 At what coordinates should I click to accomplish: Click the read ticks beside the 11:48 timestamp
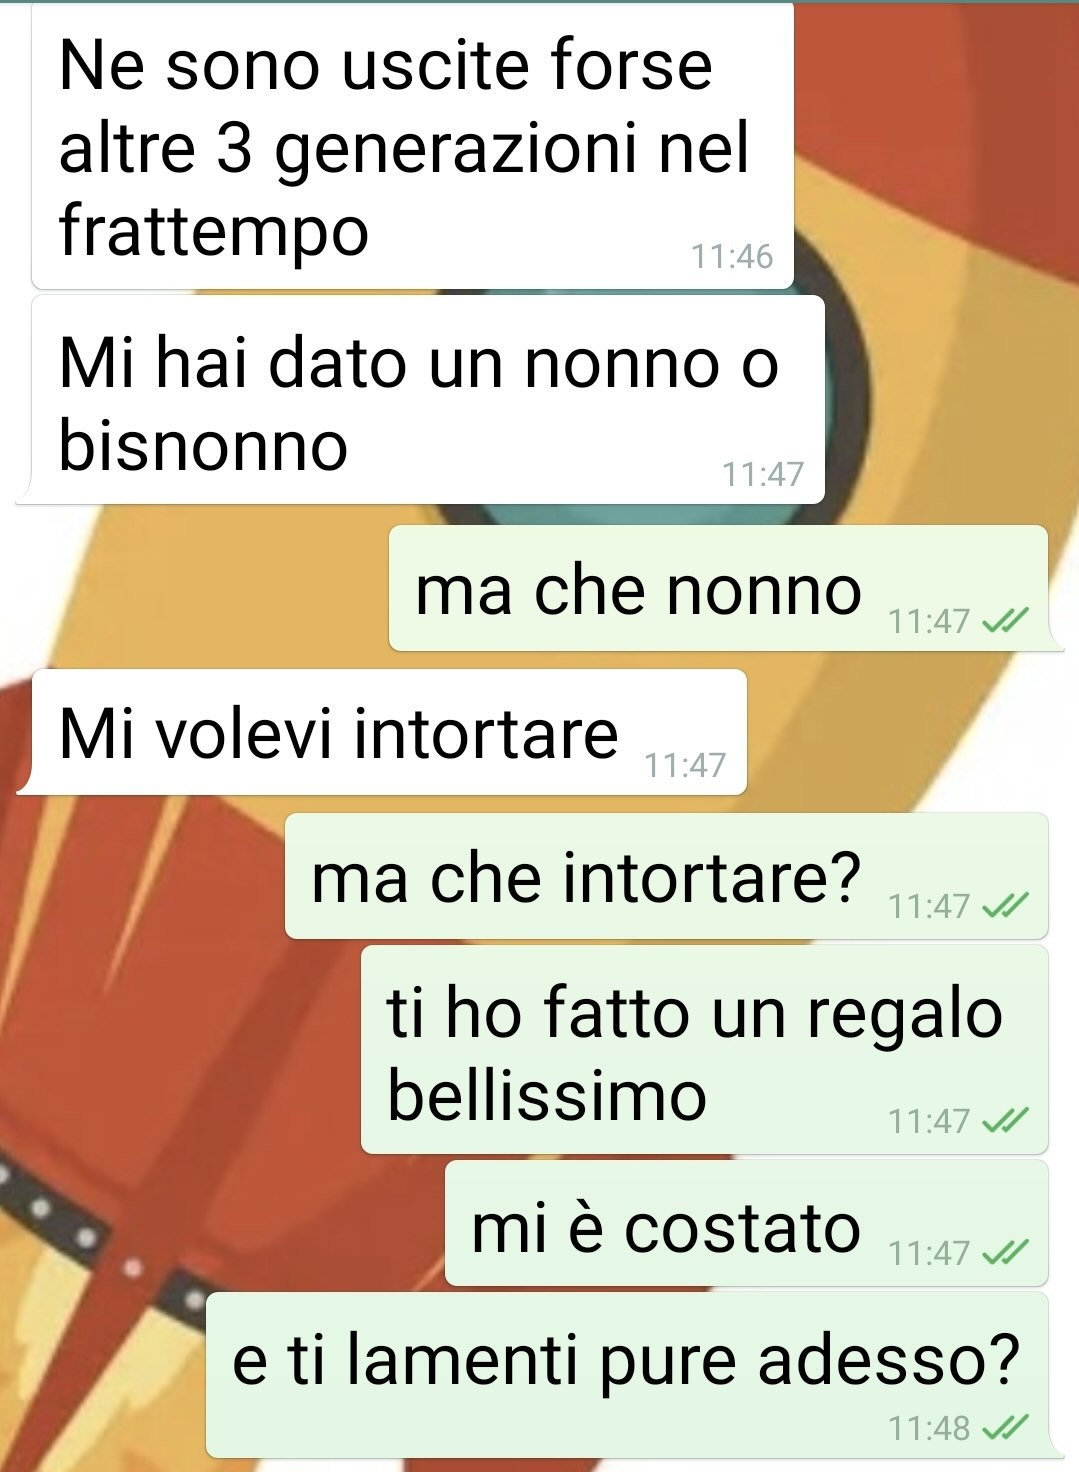tap(1004, 1429)
